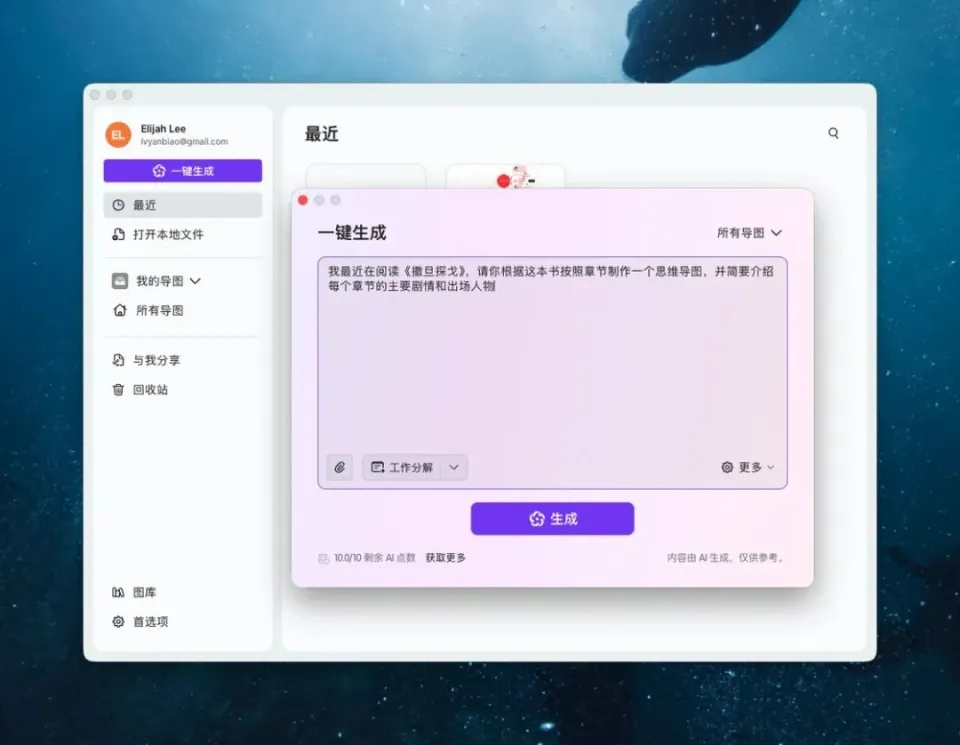Screen dimensions: 960x745
Task: Select 所有导图 in the sidebar
Action: [159, 310]
